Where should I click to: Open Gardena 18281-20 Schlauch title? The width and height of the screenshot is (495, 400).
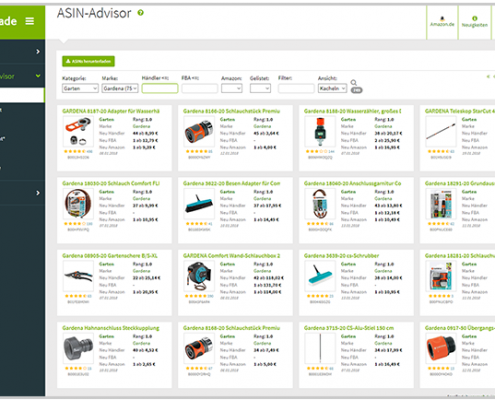point(460,256)
